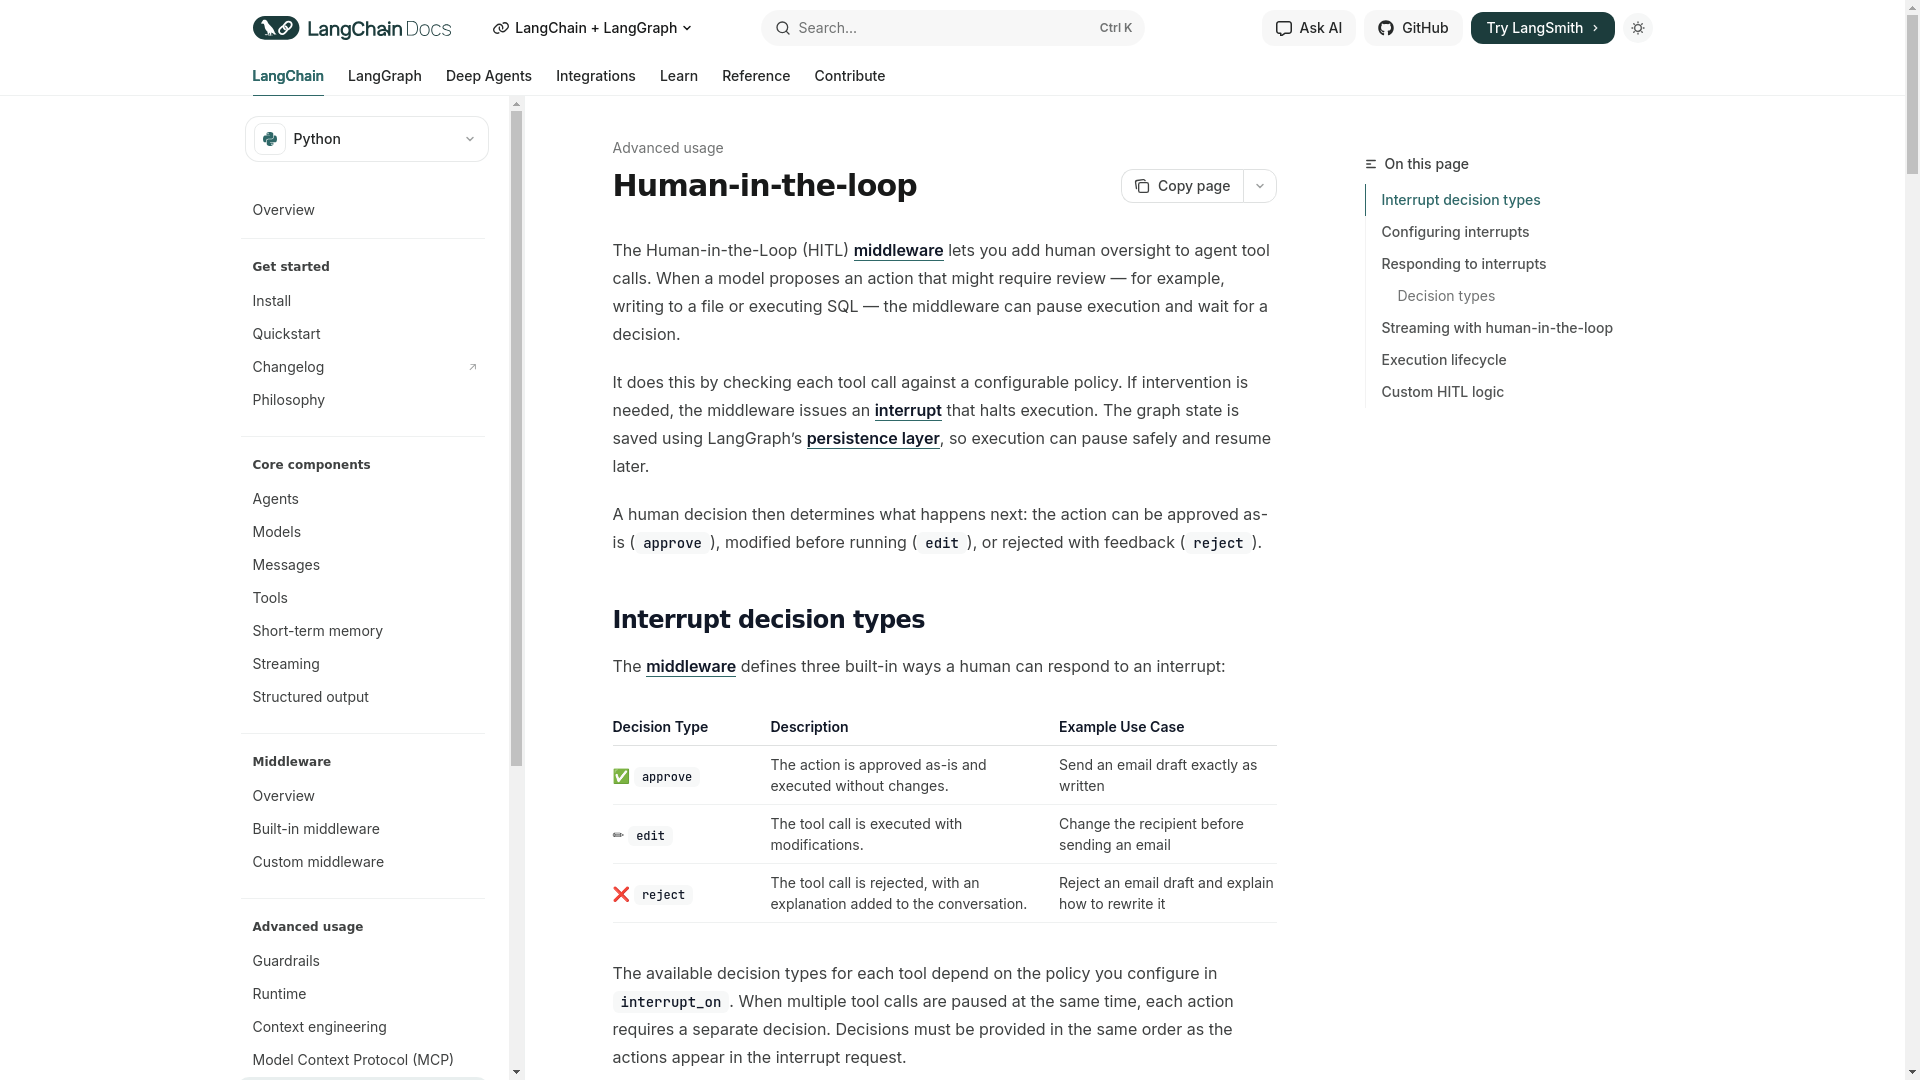Toggle the light/dark theme sun icon
Image resolution: width=1920 pixels, height=1080 pixels.
[1638, 28]
